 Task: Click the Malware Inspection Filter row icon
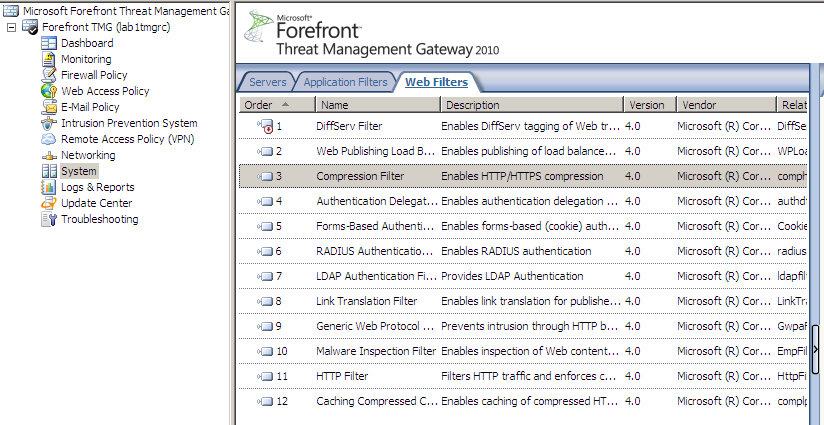click(x=265, y=351)
